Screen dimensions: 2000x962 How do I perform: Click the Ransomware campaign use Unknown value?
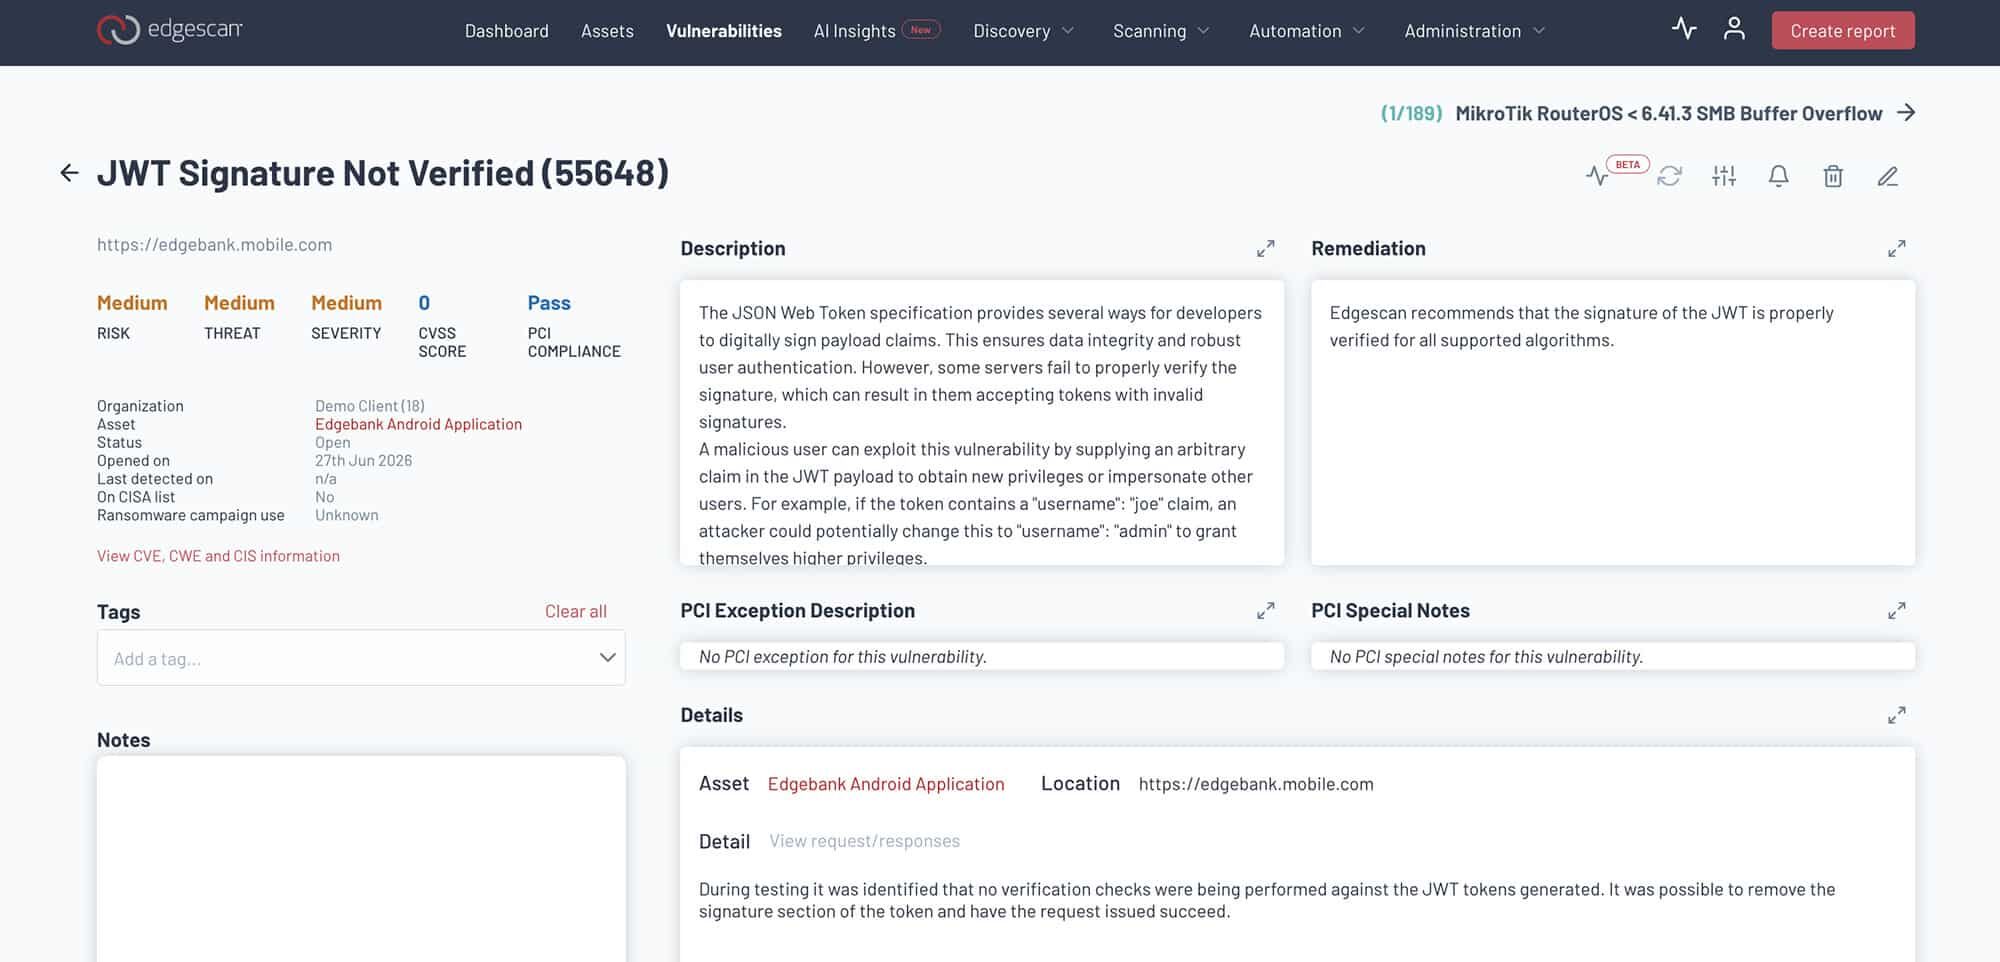click(x=347, y=515)
